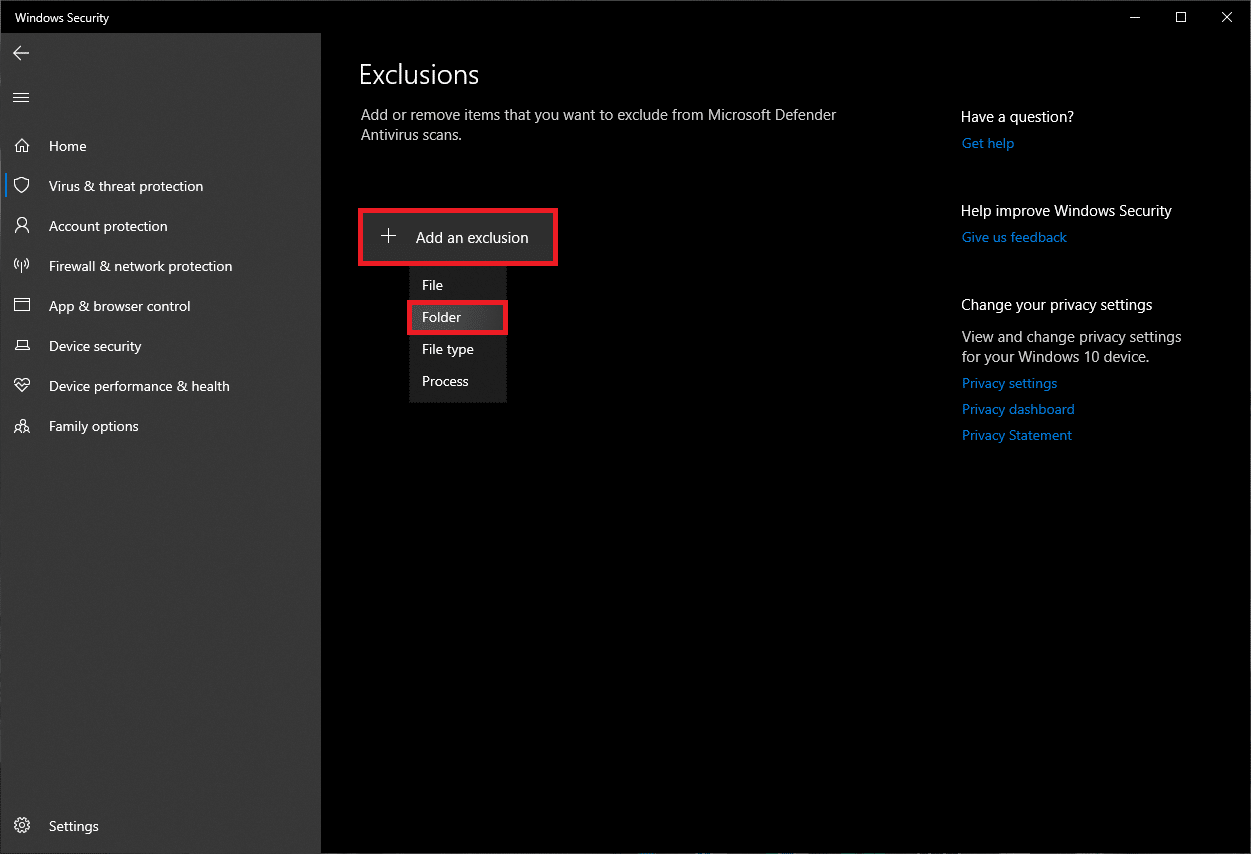Choose File from the exclusion menu
The image size is (1251, 854).
tap(433, 285)
